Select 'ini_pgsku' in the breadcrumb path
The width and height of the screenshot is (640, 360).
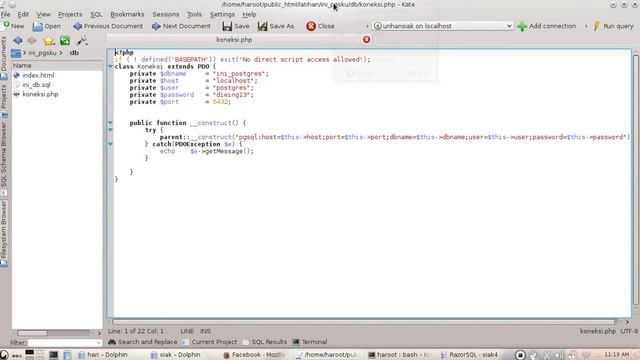42,53
